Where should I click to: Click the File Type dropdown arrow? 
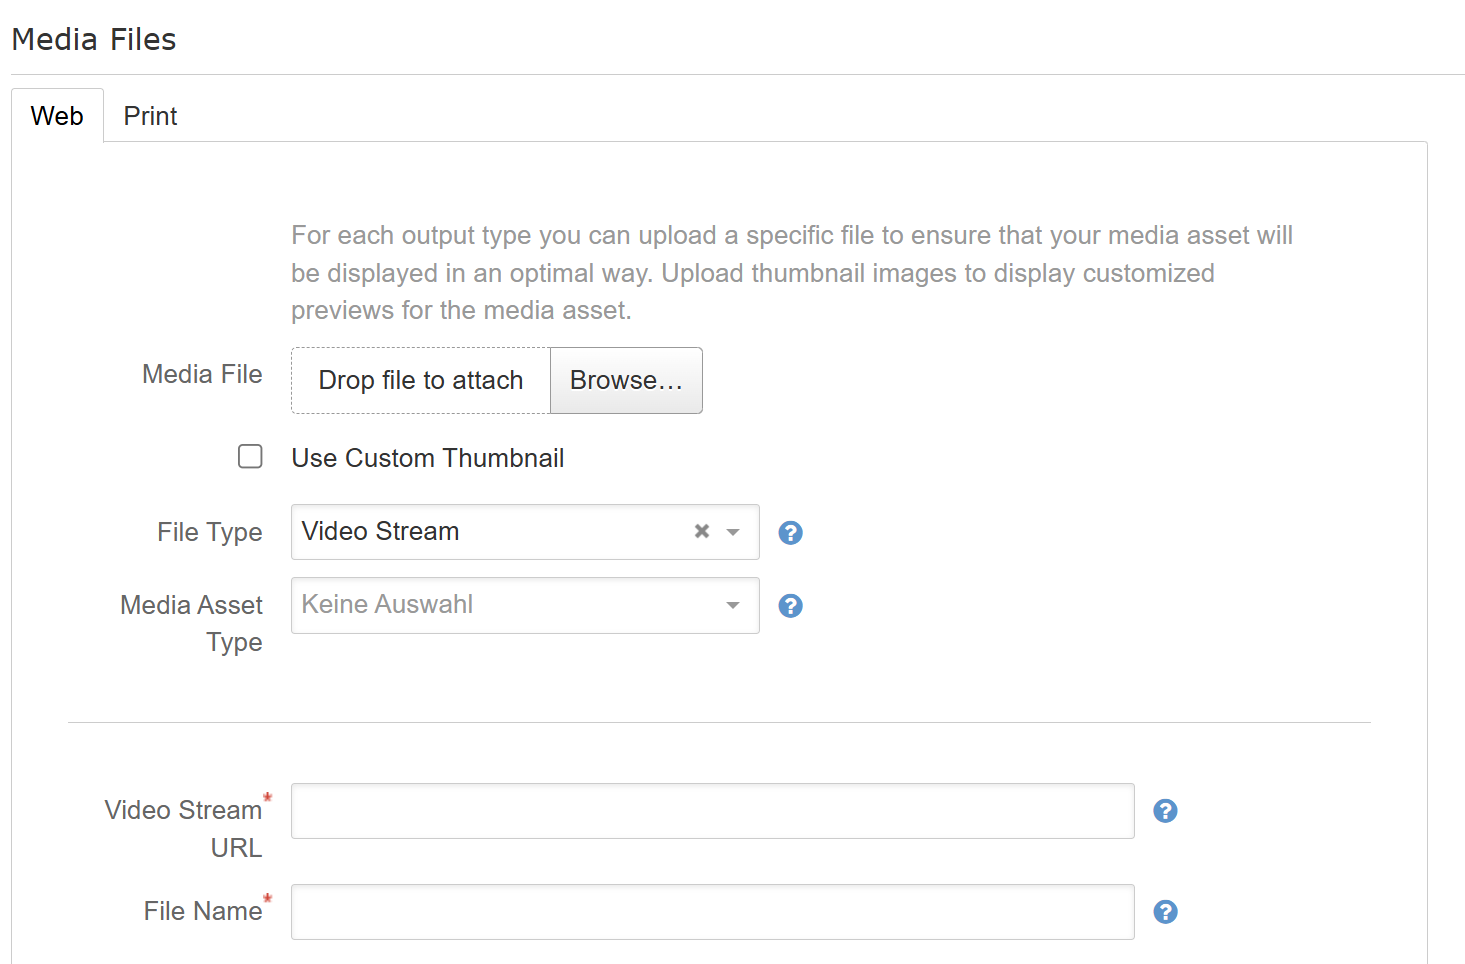pyautogui.click(x=733, y=532)
